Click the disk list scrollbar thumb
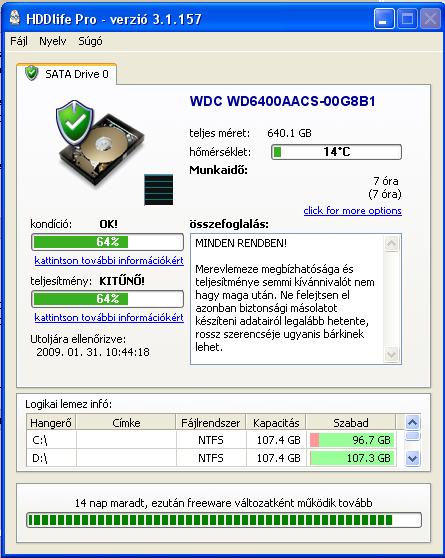This screenshot has height=558, width=445. [413, 436]
